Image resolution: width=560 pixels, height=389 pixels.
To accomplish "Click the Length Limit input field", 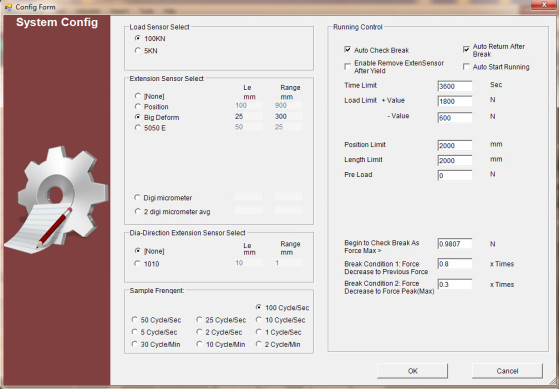I will pos(455,160).
